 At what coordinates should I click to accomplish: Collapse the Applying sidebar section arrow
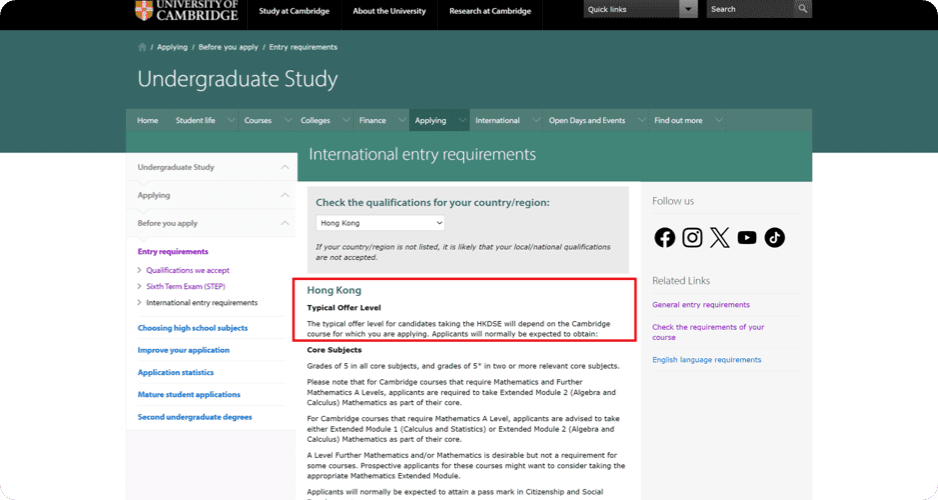click(x=285, y=196)
